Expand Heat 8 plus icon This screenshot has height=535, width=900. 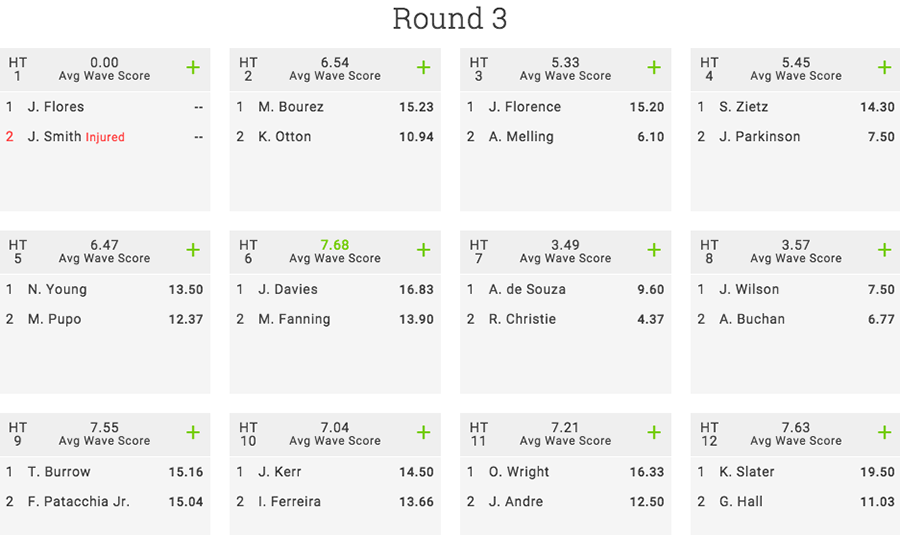pyautogui.click(x=885, y=250)
